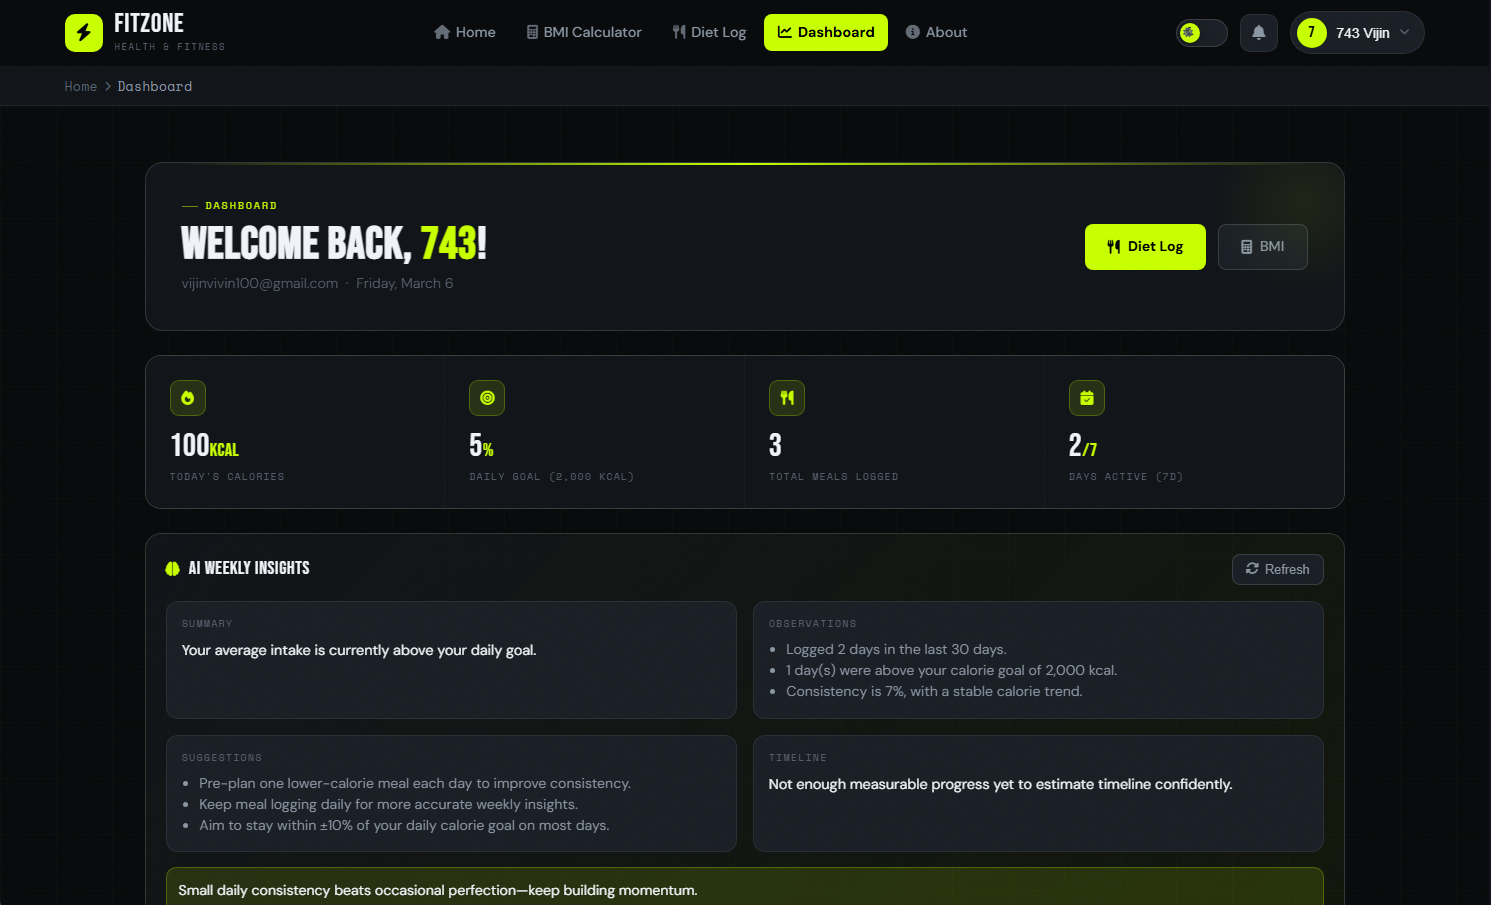
Task: Click the round avatar showing number 7
Action: (x=1311, y=33)
